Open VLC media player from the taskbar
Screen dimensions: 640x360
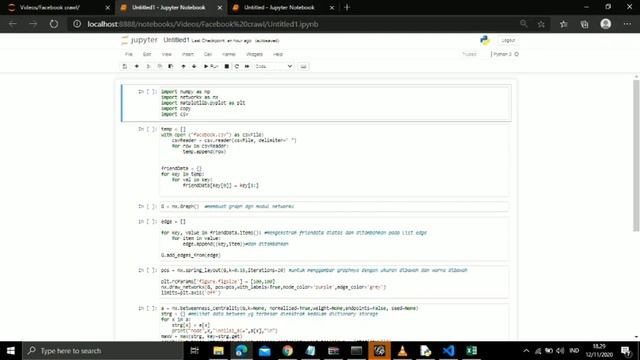(402, 351)
